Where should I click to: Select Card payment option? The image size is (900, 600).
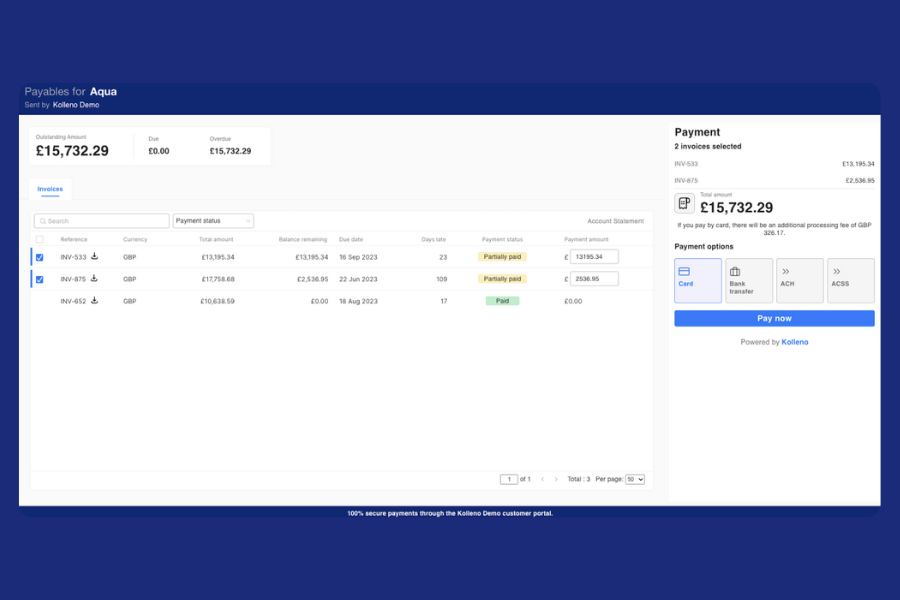pos(698,281)
